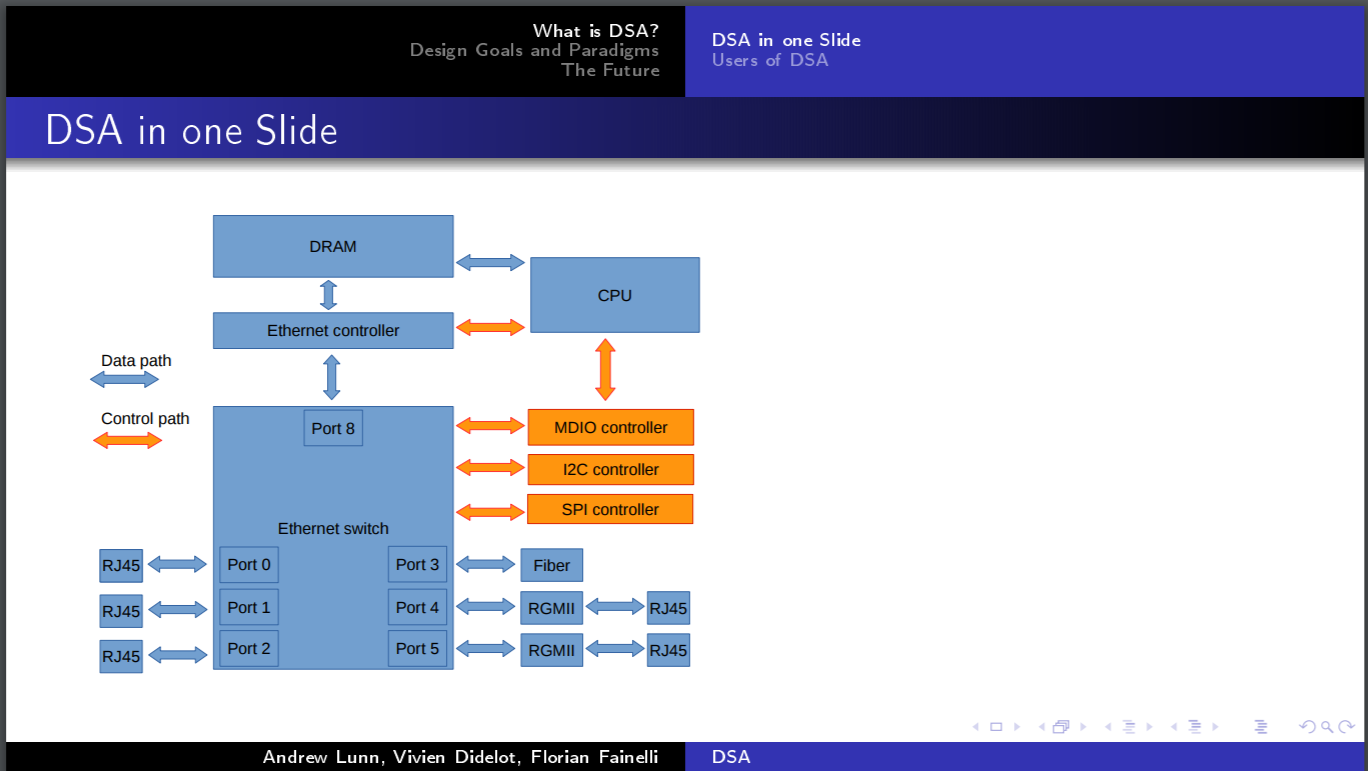Click the RJ45 box connected to Port 1
The image size is (1368, 771).
pyautogui.click(x=121, y=610)
